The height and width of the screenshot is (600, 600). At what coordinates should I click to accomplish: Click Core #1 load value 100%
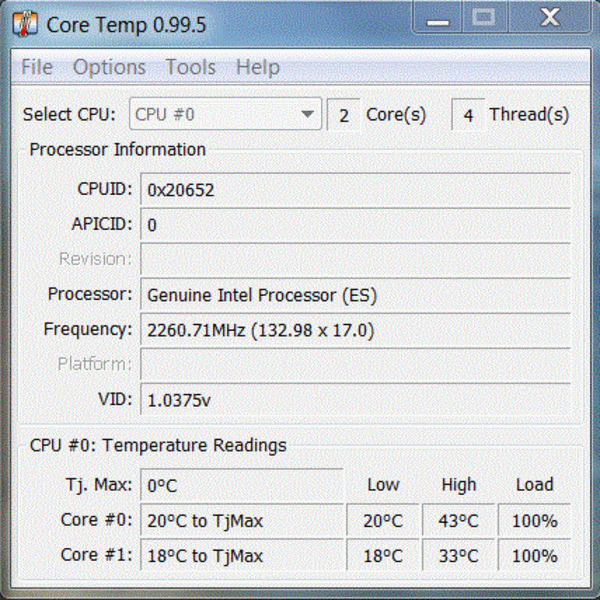(x=534, y=555)
